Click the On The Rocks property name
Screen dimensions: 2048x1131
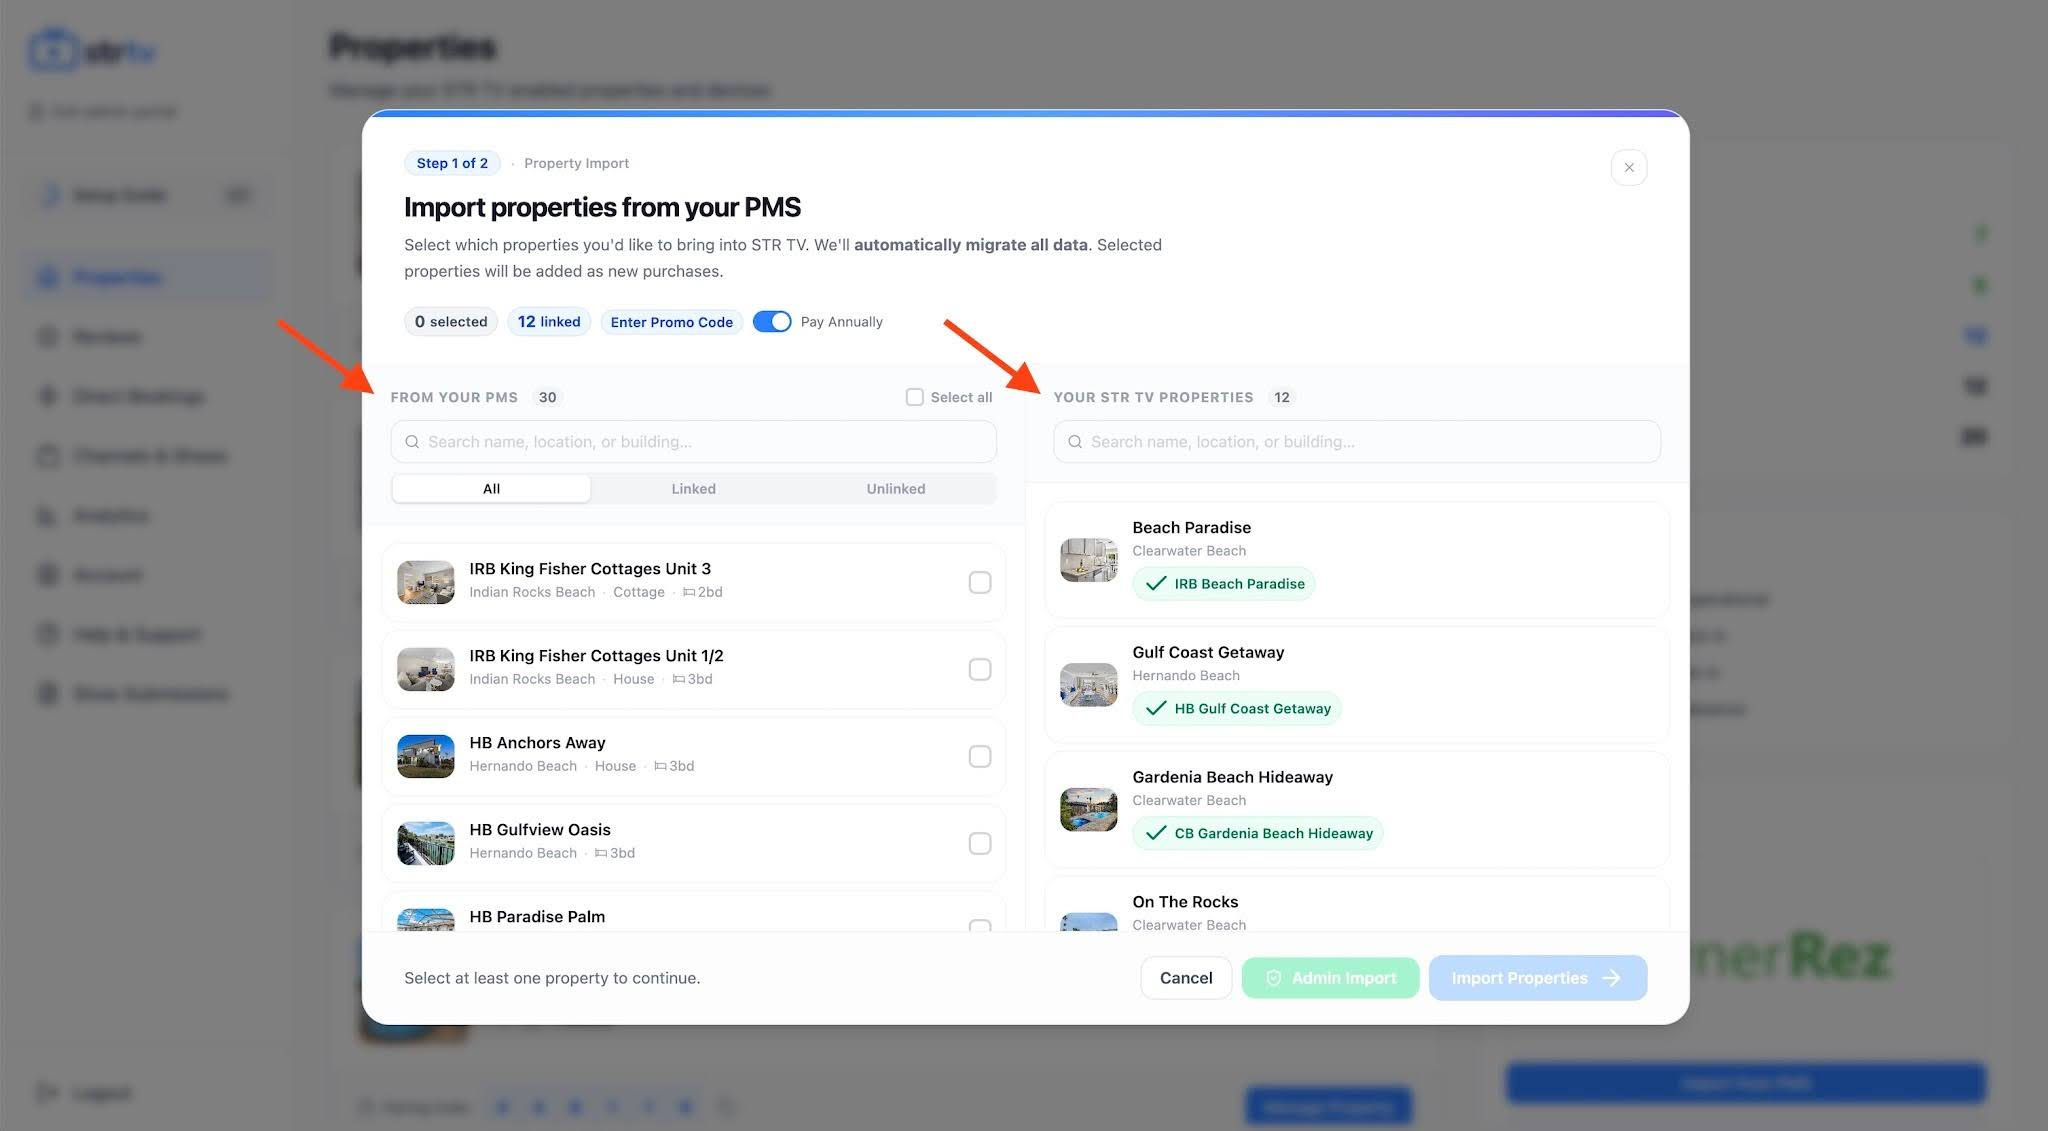[1185, 902]
